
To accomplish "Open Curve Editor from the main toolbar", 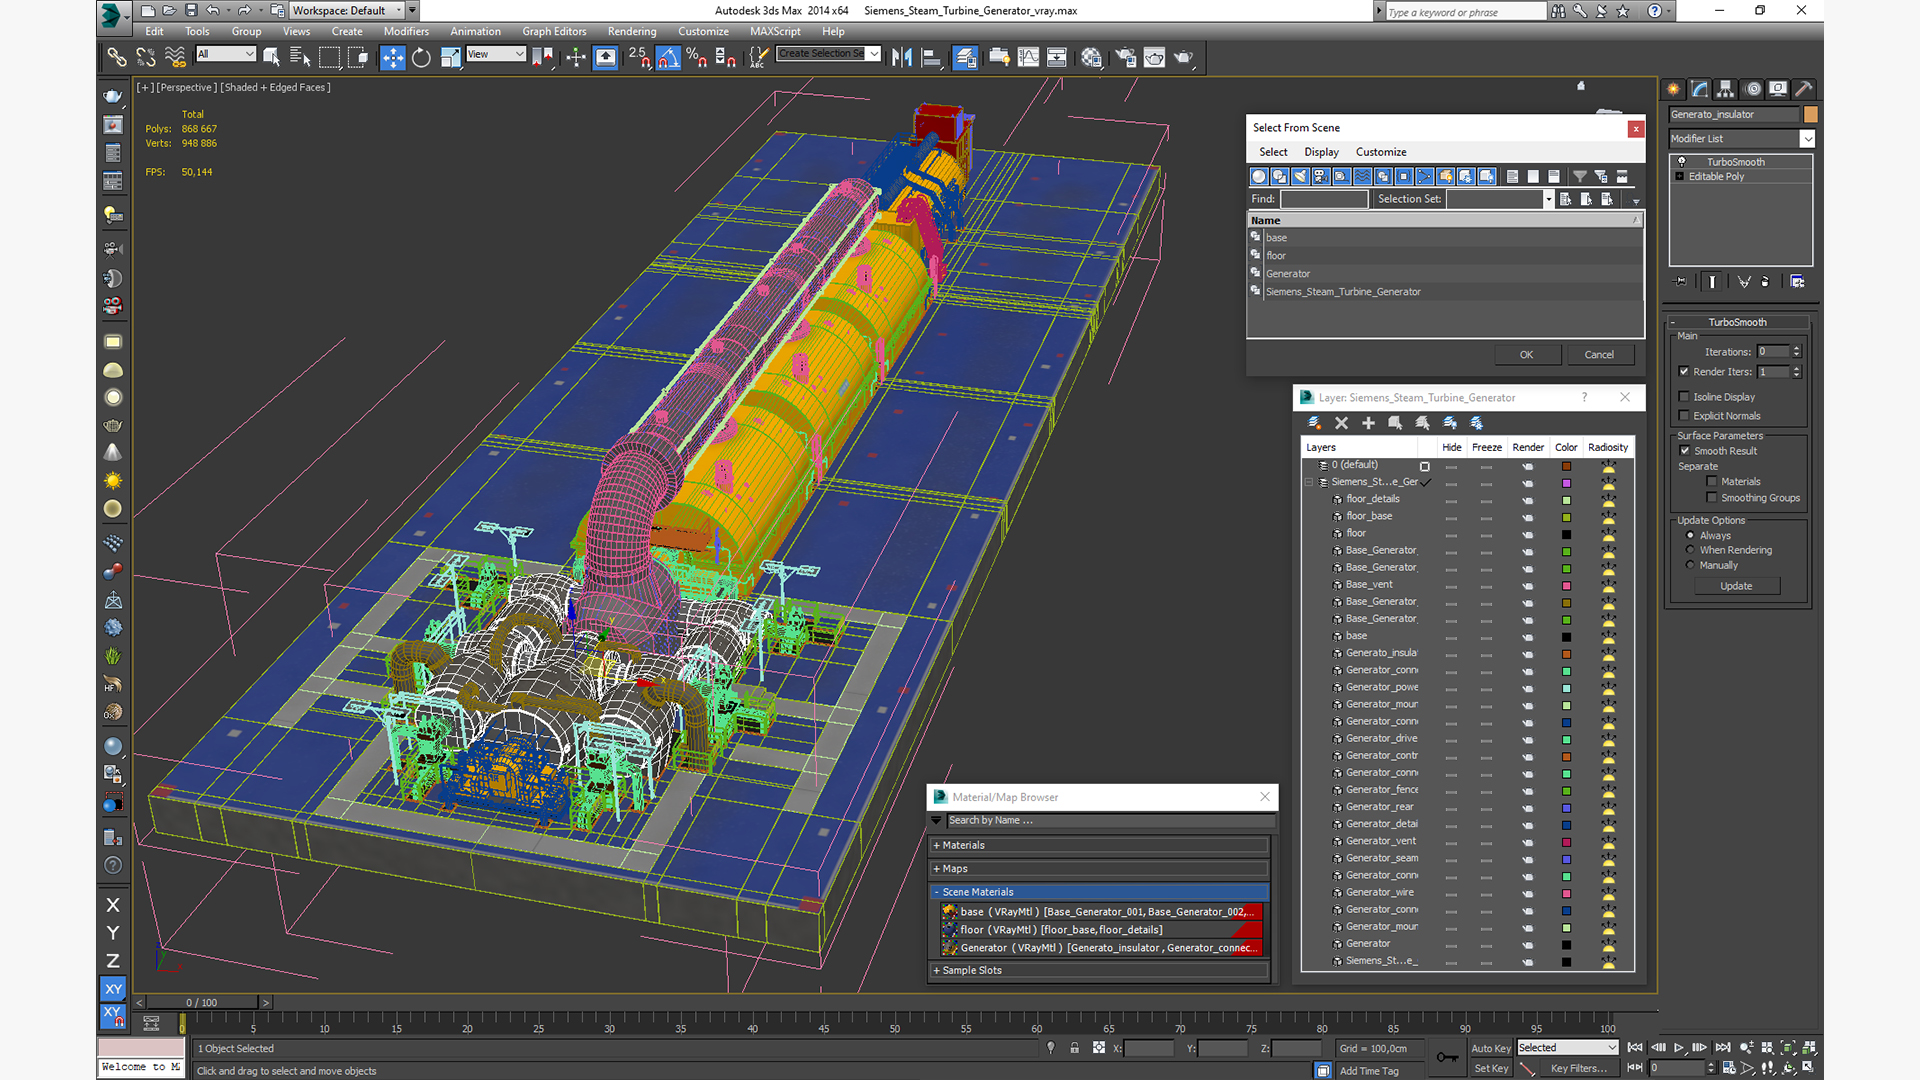I will tap(1028, 57).
